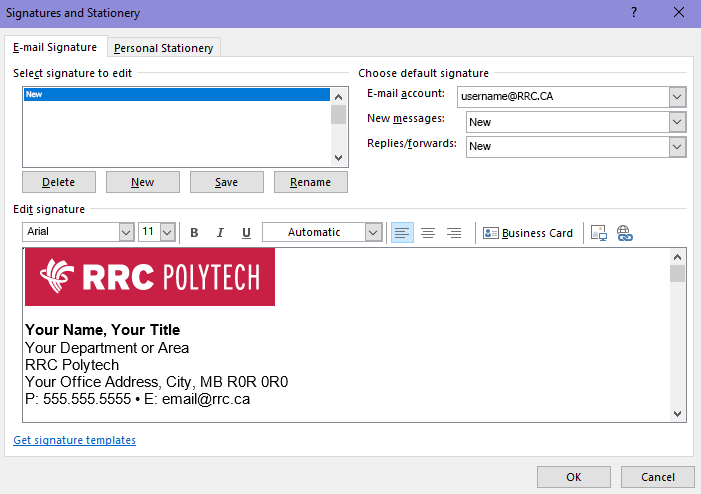The image size is (701, 494).
Task: Select the E-mail Signature tab
Action: (55, 47)
